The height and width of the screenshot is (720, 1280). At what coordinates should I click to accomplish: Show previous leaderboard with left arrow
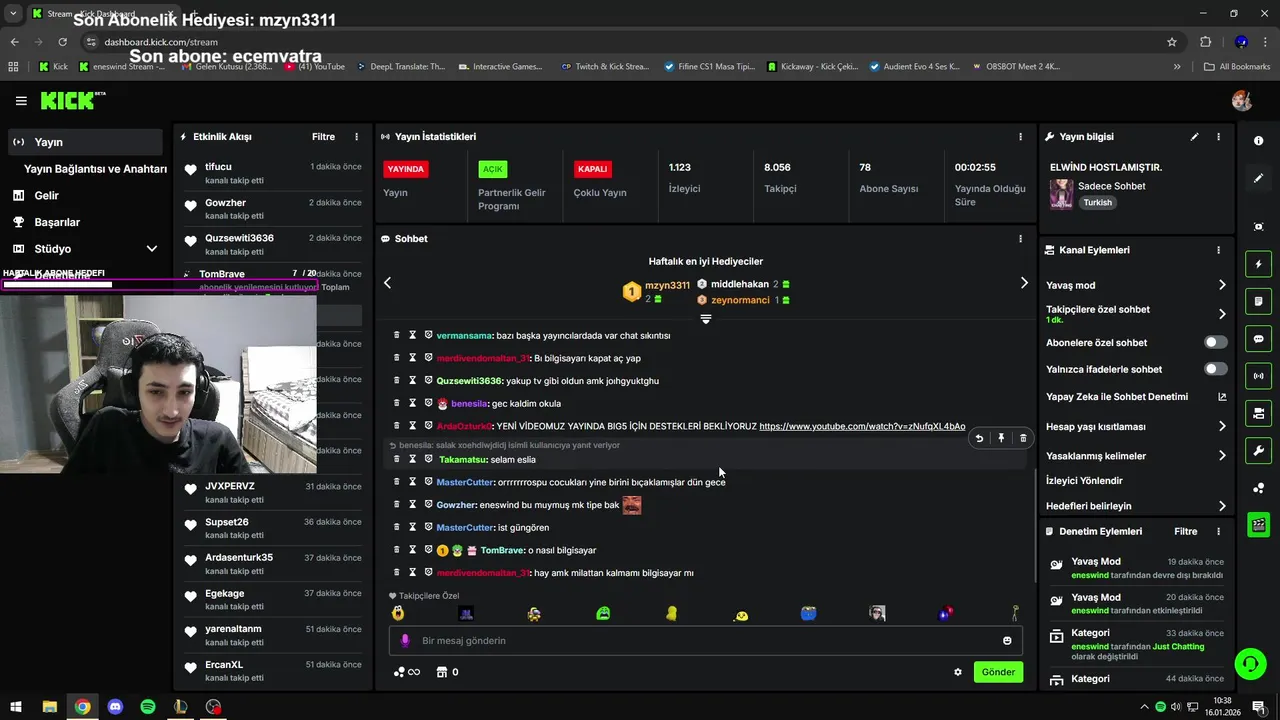(x=388, y=283)
